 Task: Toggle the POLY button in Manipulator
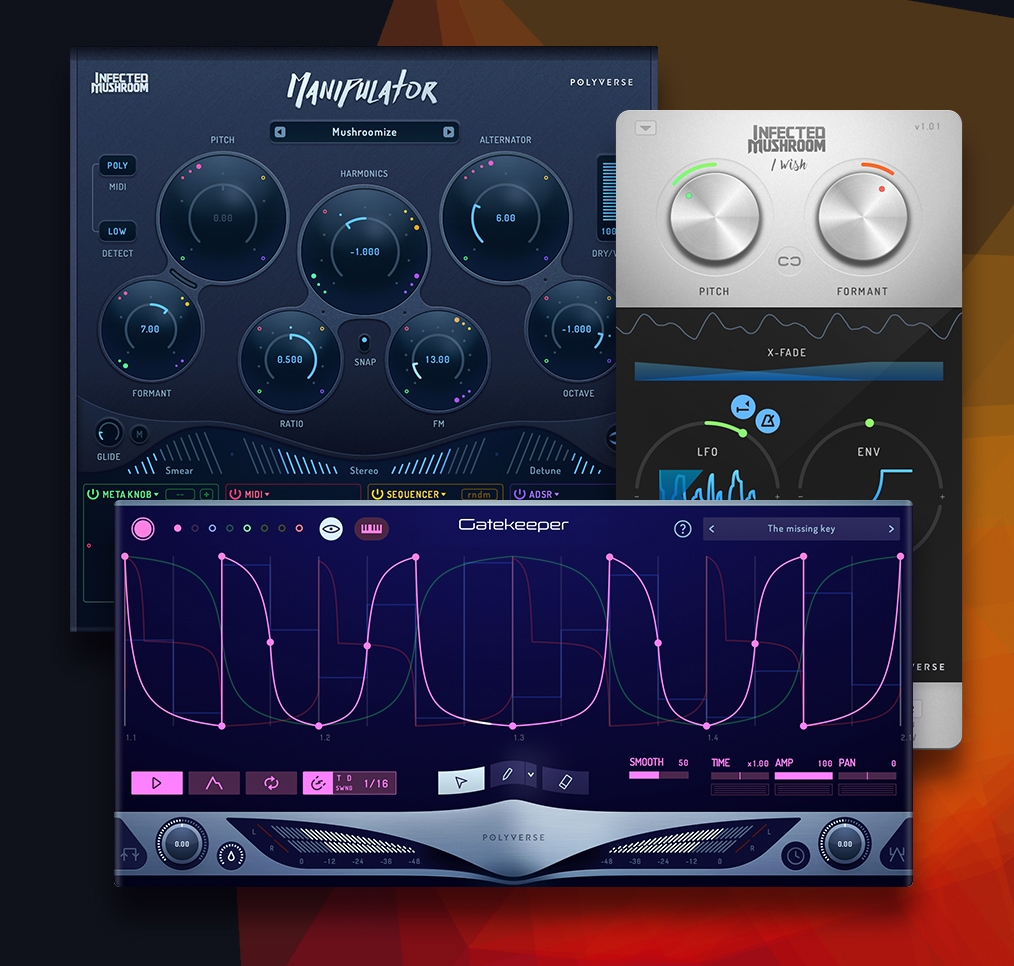pos(117,166)
